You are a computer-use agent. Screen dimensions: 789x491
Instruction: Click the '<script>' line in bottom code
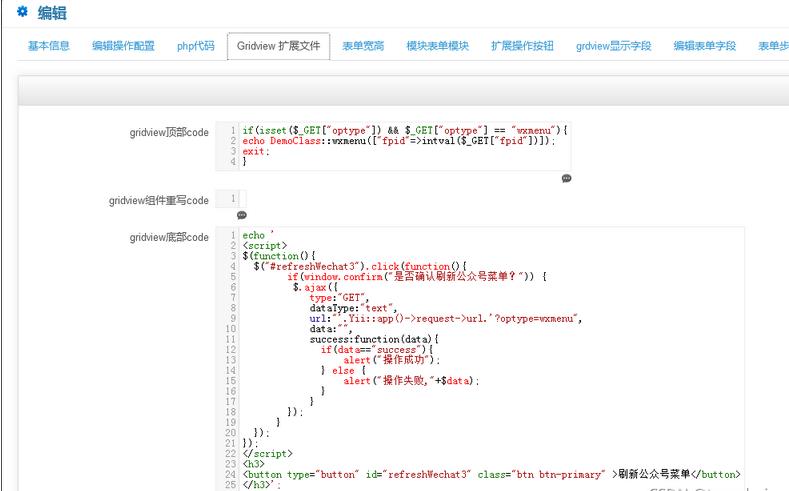pyautogui.click(x=265, y=246)
